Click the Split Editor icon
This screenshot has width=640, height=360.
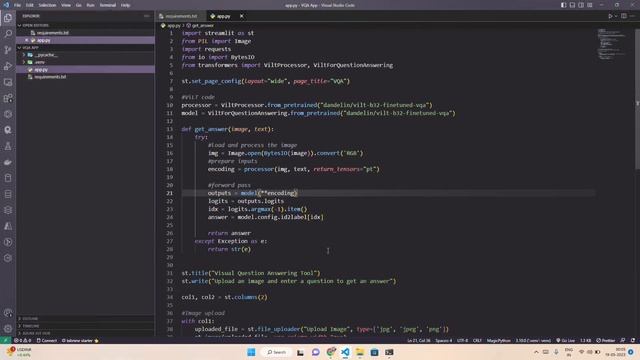point(624,16)
